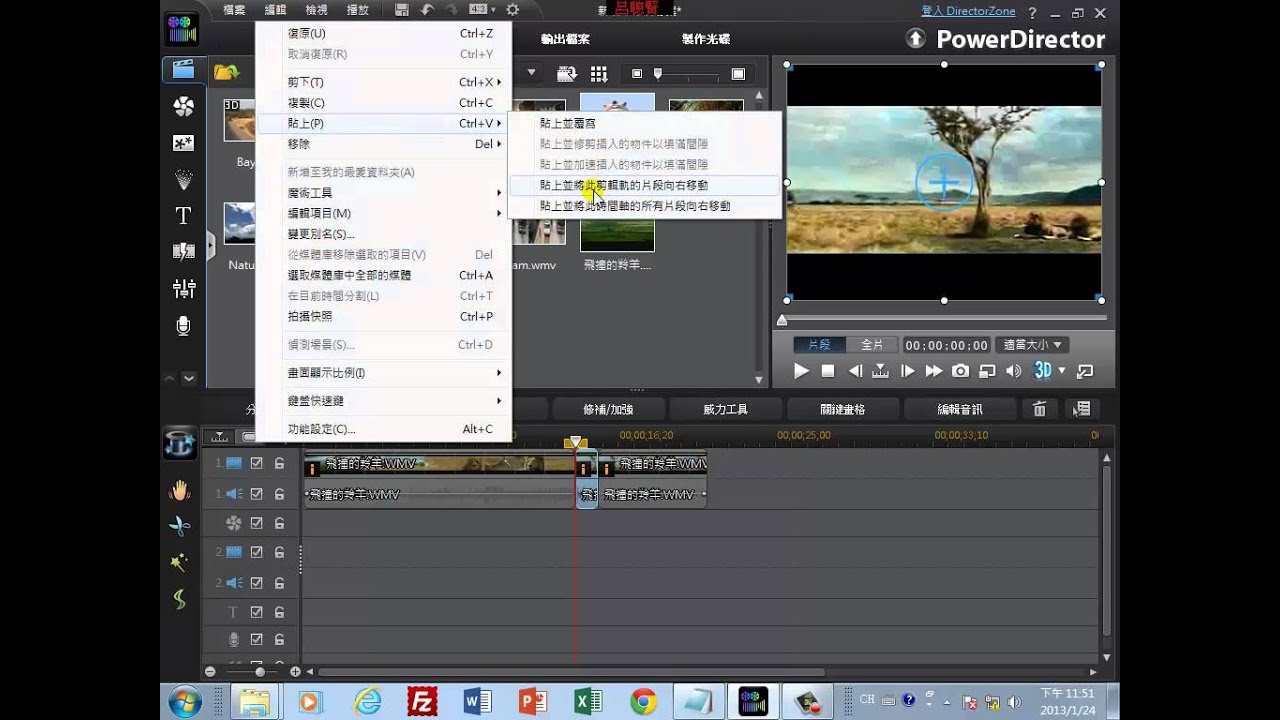Open the Title Room T icon
This screenshot has width=1280, height=720.
click(184, 215)
